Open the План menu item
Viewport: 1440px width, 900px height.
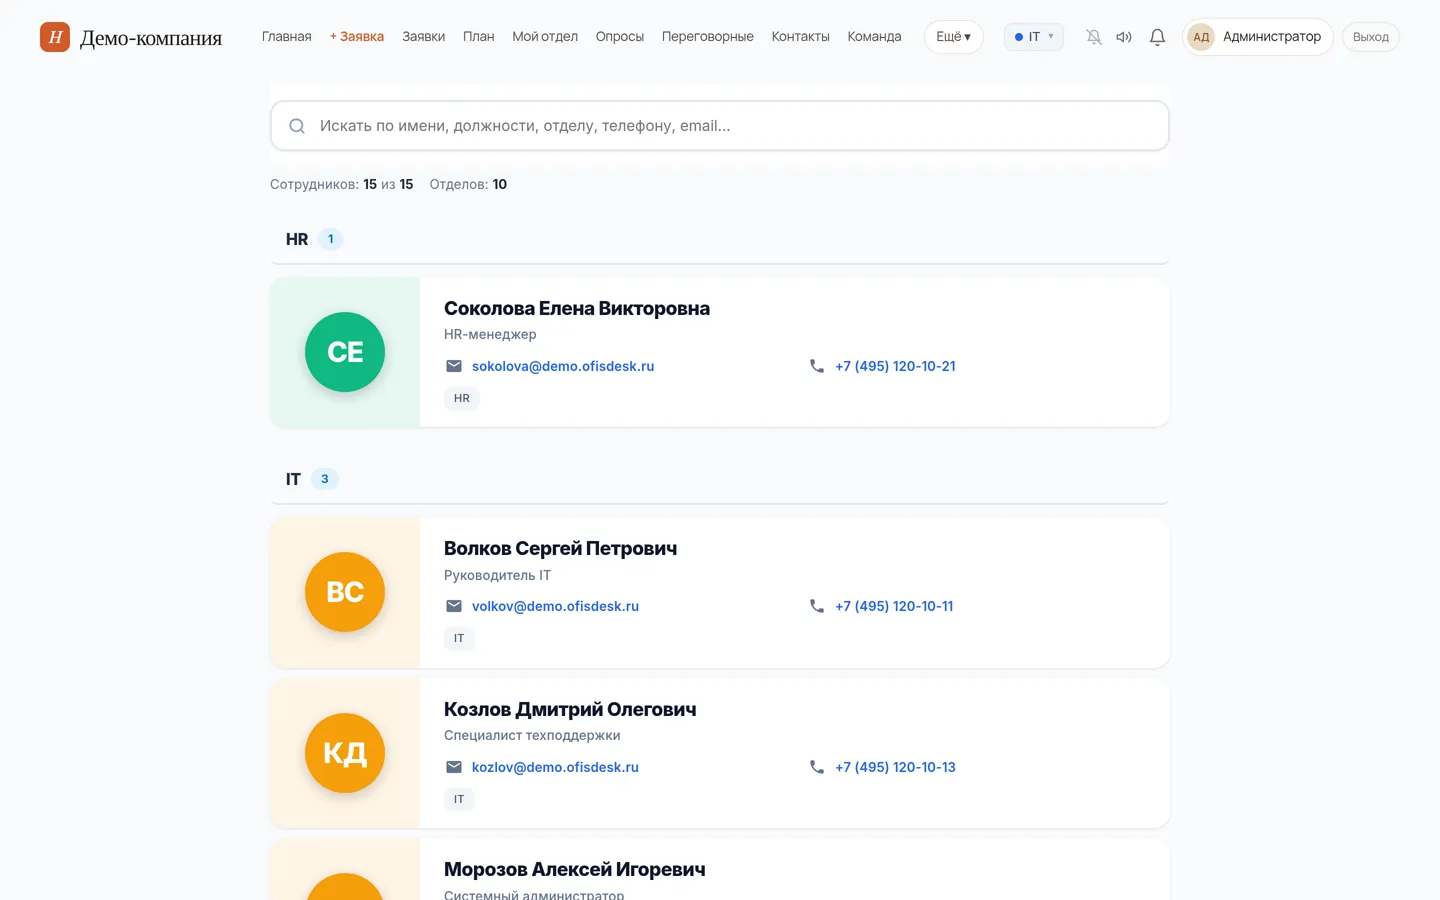479,37
